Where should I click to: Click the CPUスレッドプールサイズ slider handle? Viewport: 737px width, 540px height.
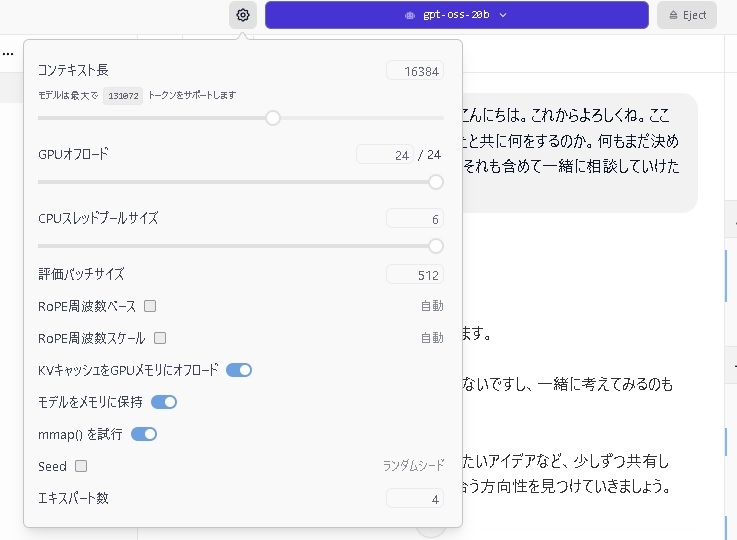click(436, 246)
